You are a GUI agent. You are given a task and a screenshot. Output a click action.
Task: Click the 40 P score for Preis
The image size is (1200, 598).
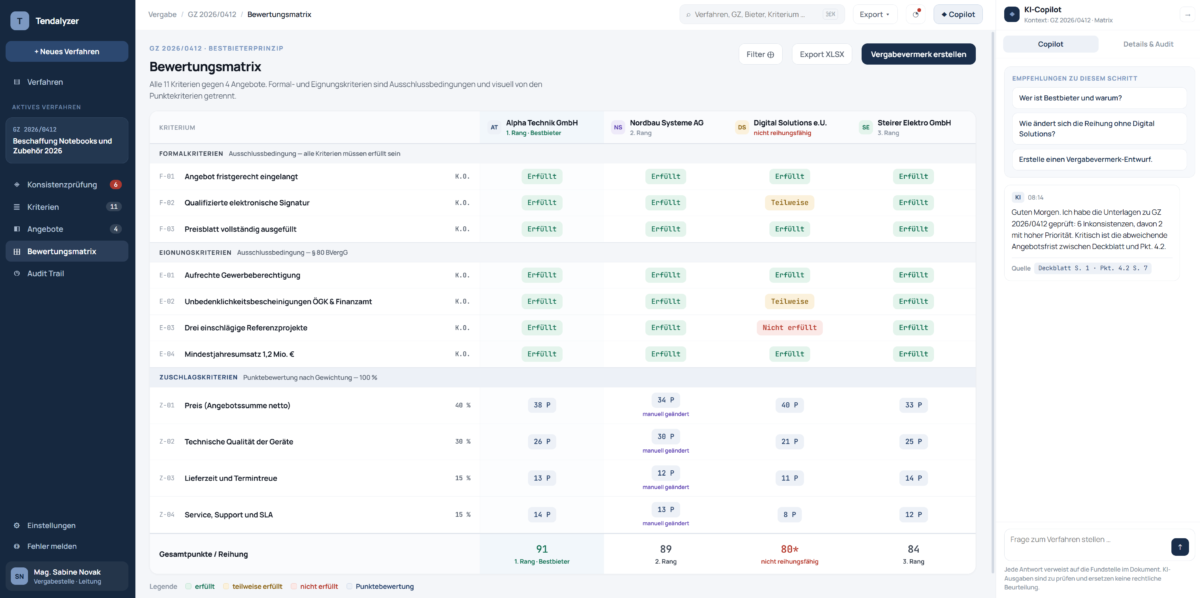click(x=790, y=405)
